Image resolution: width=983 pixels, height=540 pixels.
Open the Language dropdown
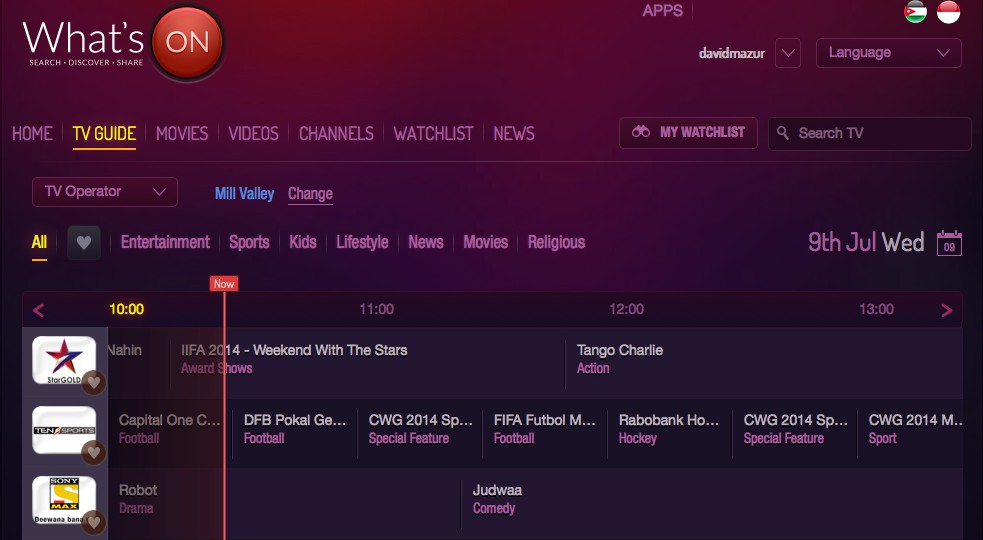[889, 53]
